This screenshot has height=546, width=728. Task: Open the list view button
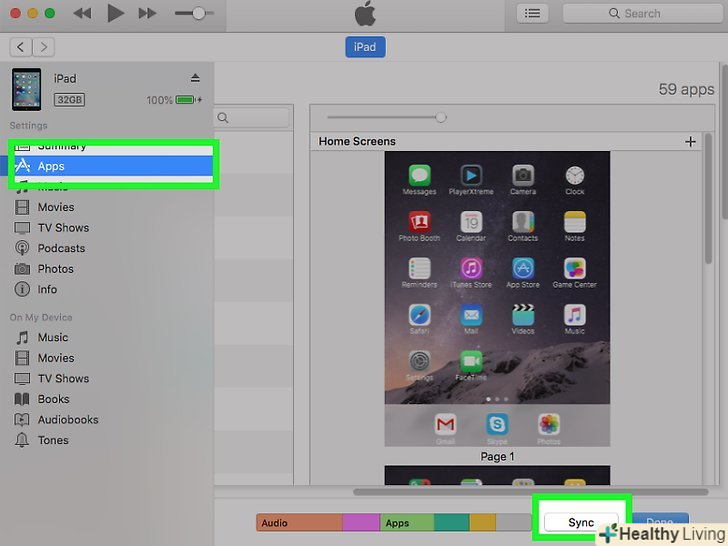pyautogui.click(x=532, y=13)
